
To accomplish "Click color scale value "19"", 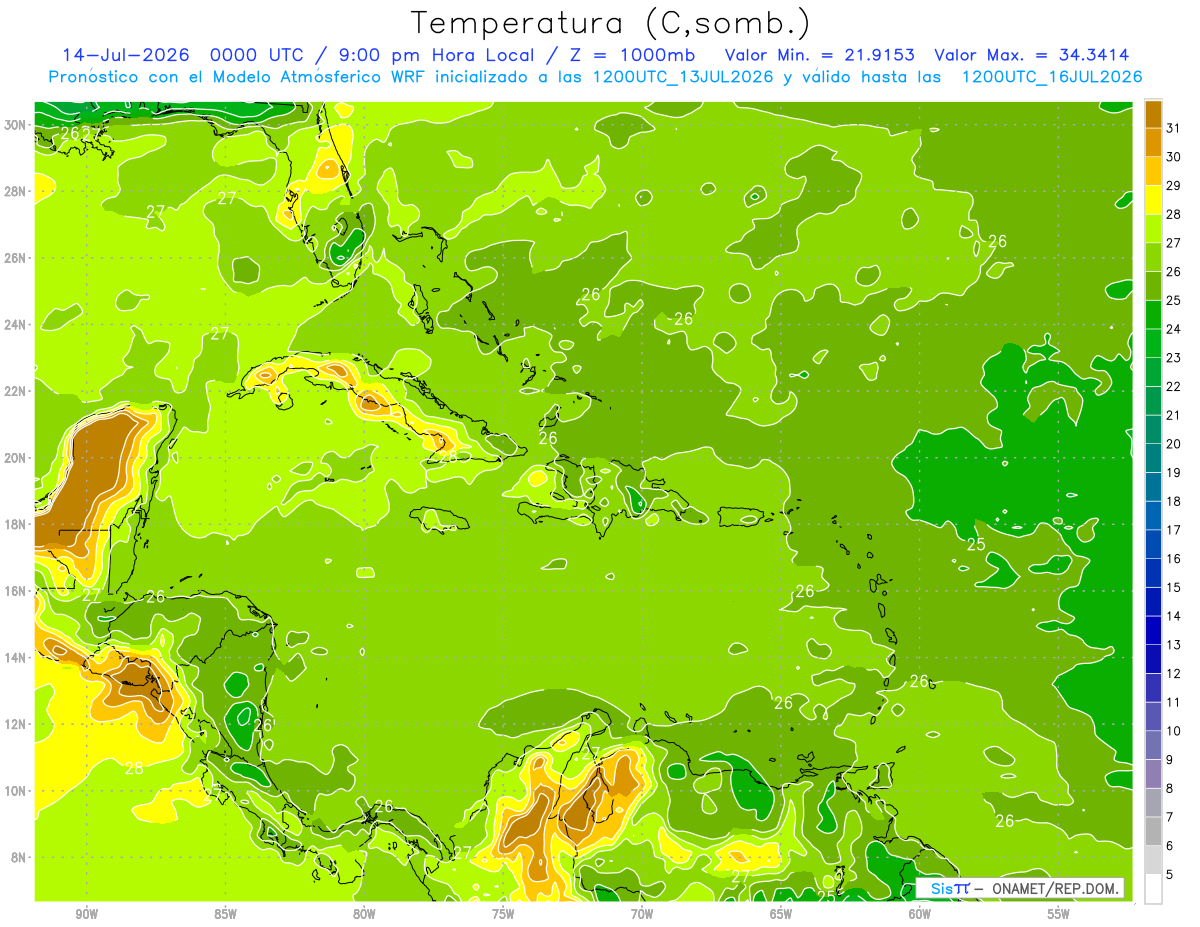I will [x=1174, y=472].
